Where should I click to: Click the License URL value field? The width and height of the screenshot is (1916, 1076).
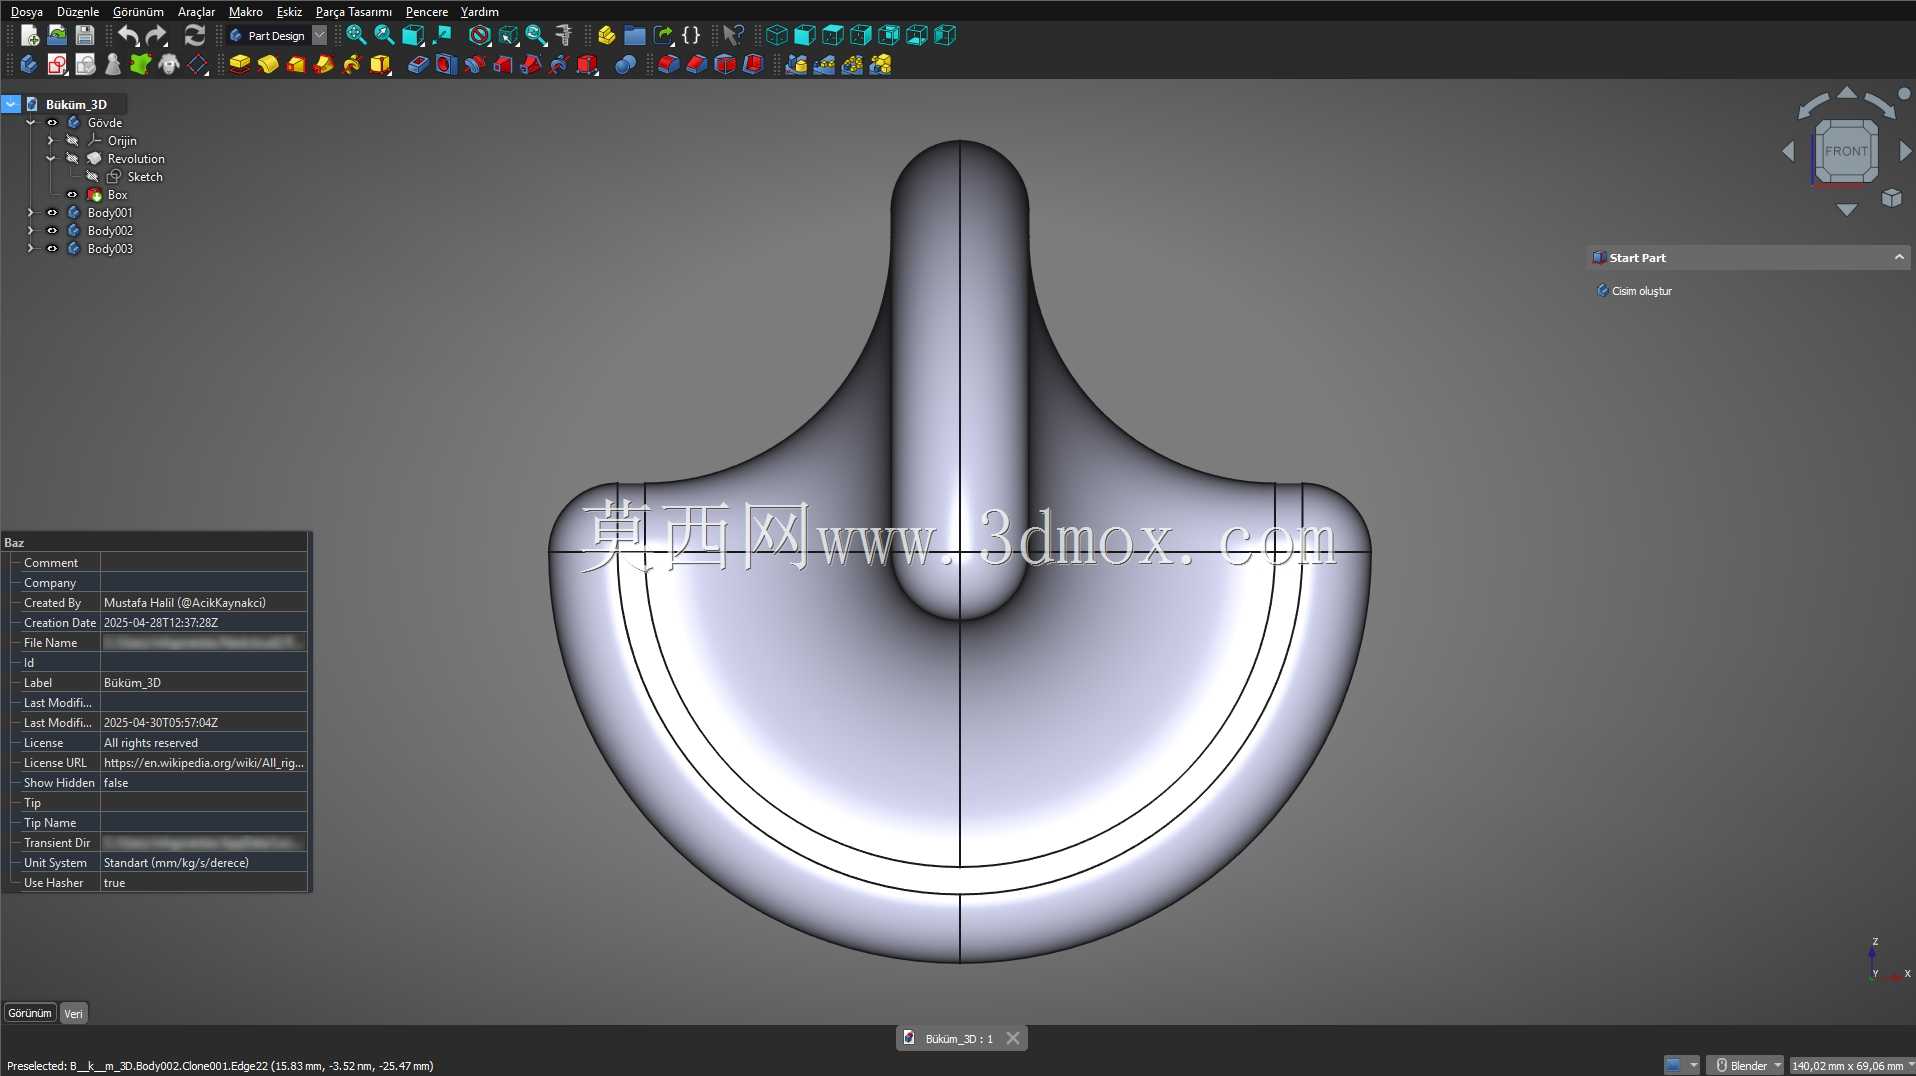coord(203,763)
